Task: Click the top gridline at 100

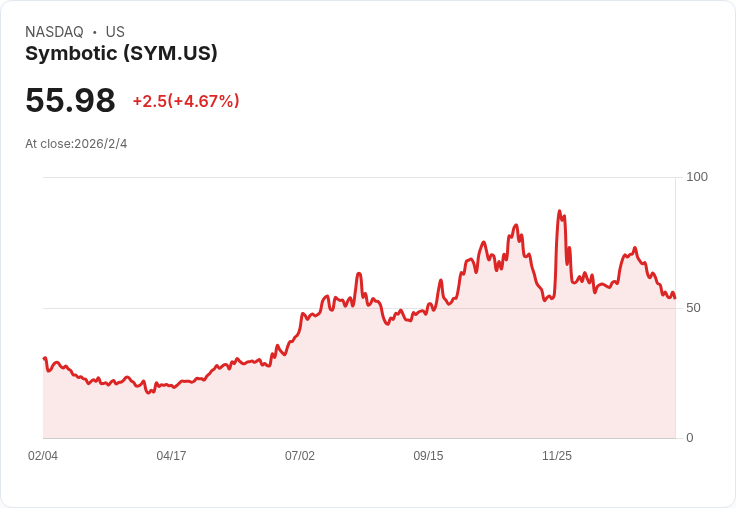Action: [360, 178]
